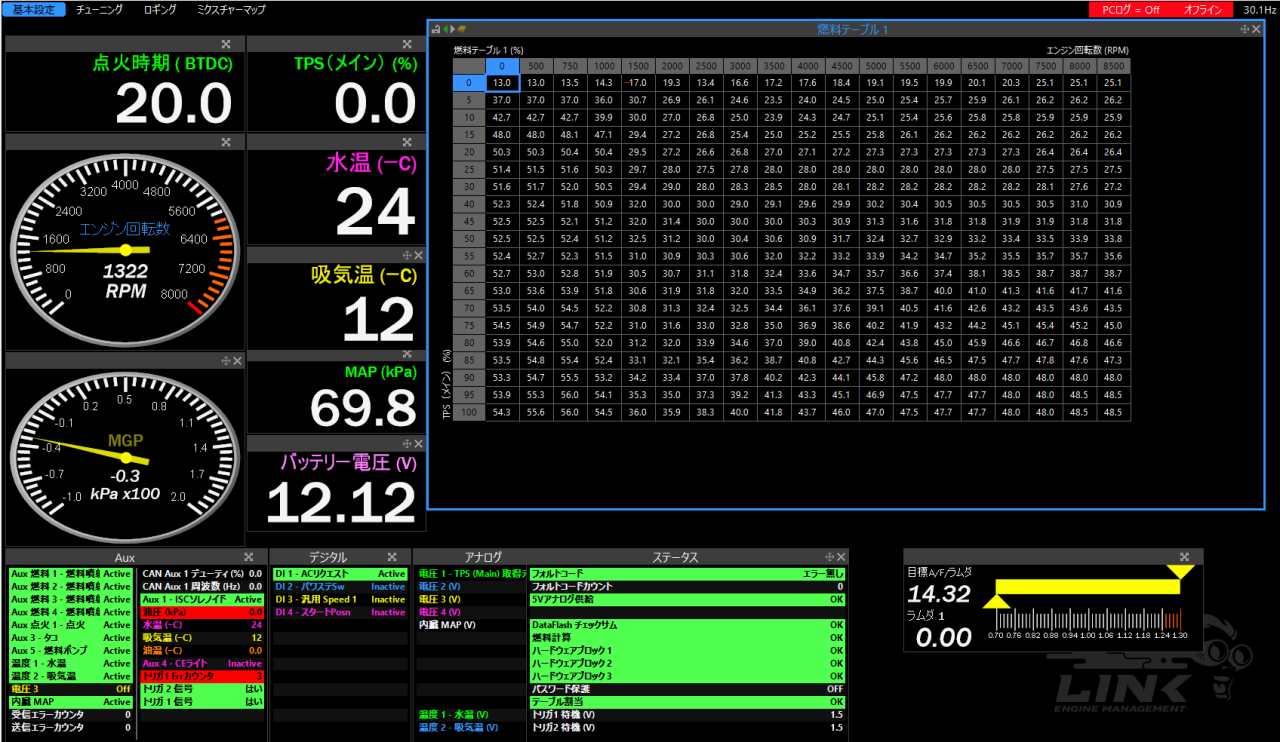
Task: Click move icon on バッテリー電圧 panel
Action: 406,443
